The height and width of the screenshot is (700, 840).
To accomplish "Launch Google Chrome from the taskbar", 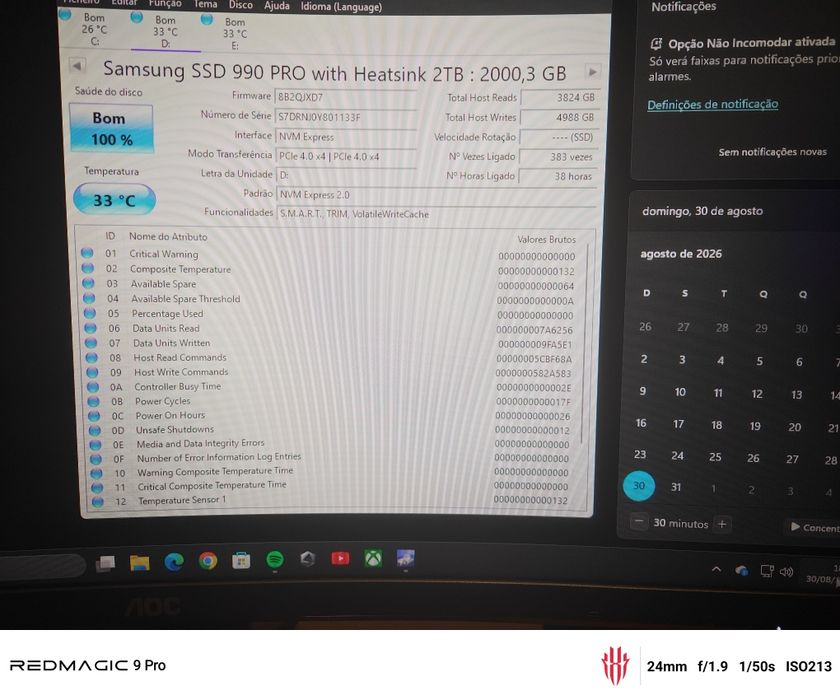I will pos(208,561).
